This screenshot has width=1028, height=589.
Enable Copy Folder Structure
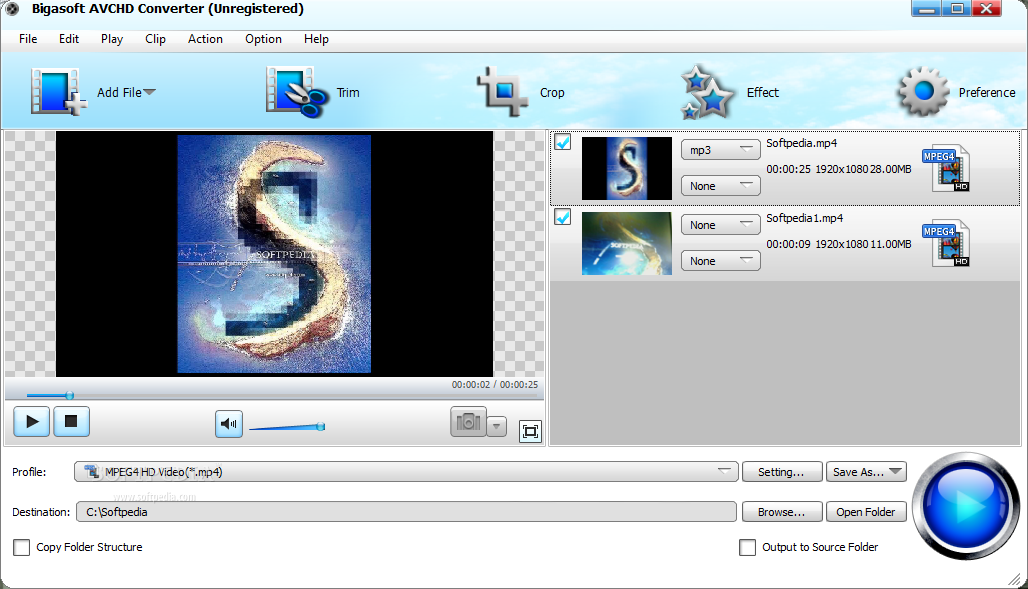click(22, 547)
